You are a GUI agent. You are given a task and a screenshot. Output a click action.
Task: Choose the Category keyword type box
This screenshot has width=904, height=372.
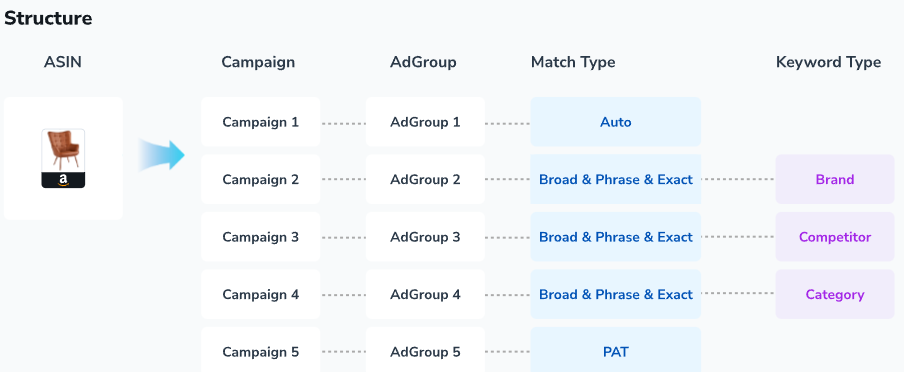[x=835, y=294]
